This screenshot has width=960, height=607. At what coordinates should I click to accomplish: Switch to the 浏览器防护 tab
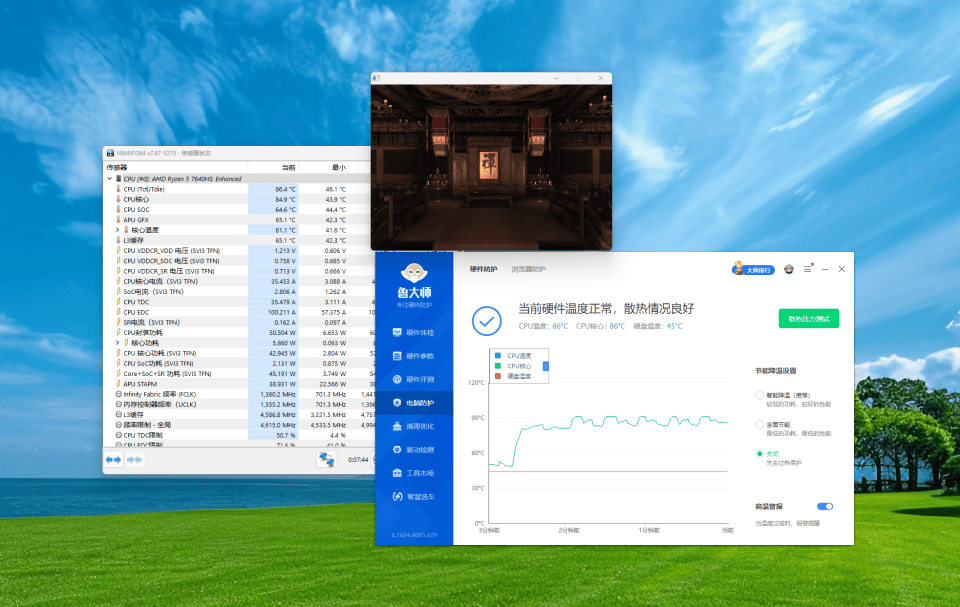pyautogui.click(x=528, y=269)
